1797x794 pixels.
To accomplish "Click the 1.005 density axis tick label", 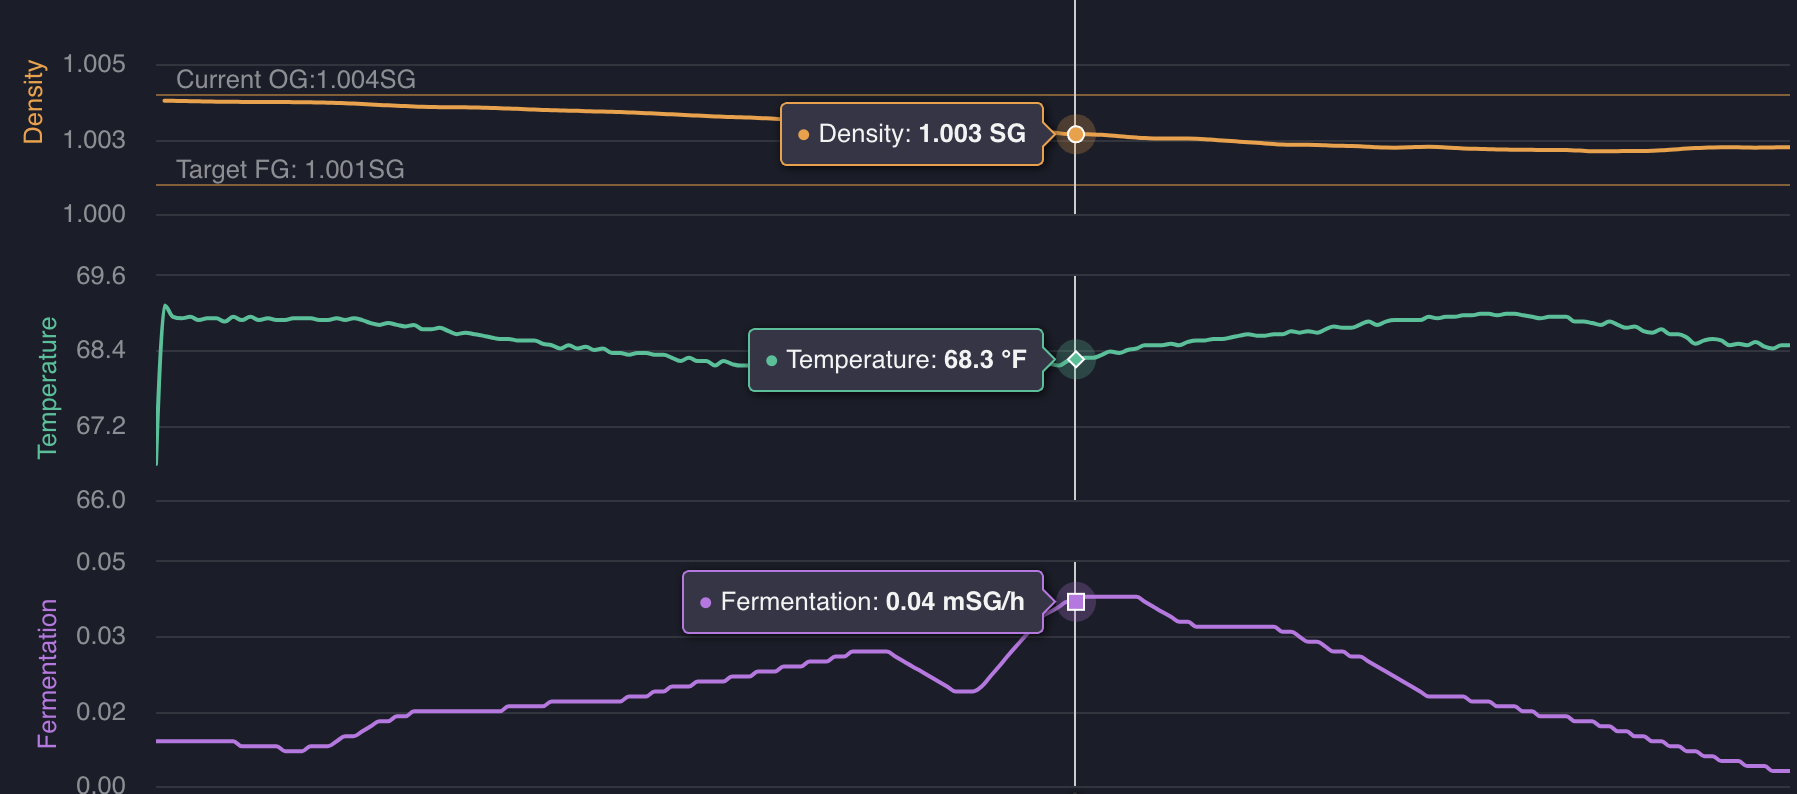I will click(94, 64).
